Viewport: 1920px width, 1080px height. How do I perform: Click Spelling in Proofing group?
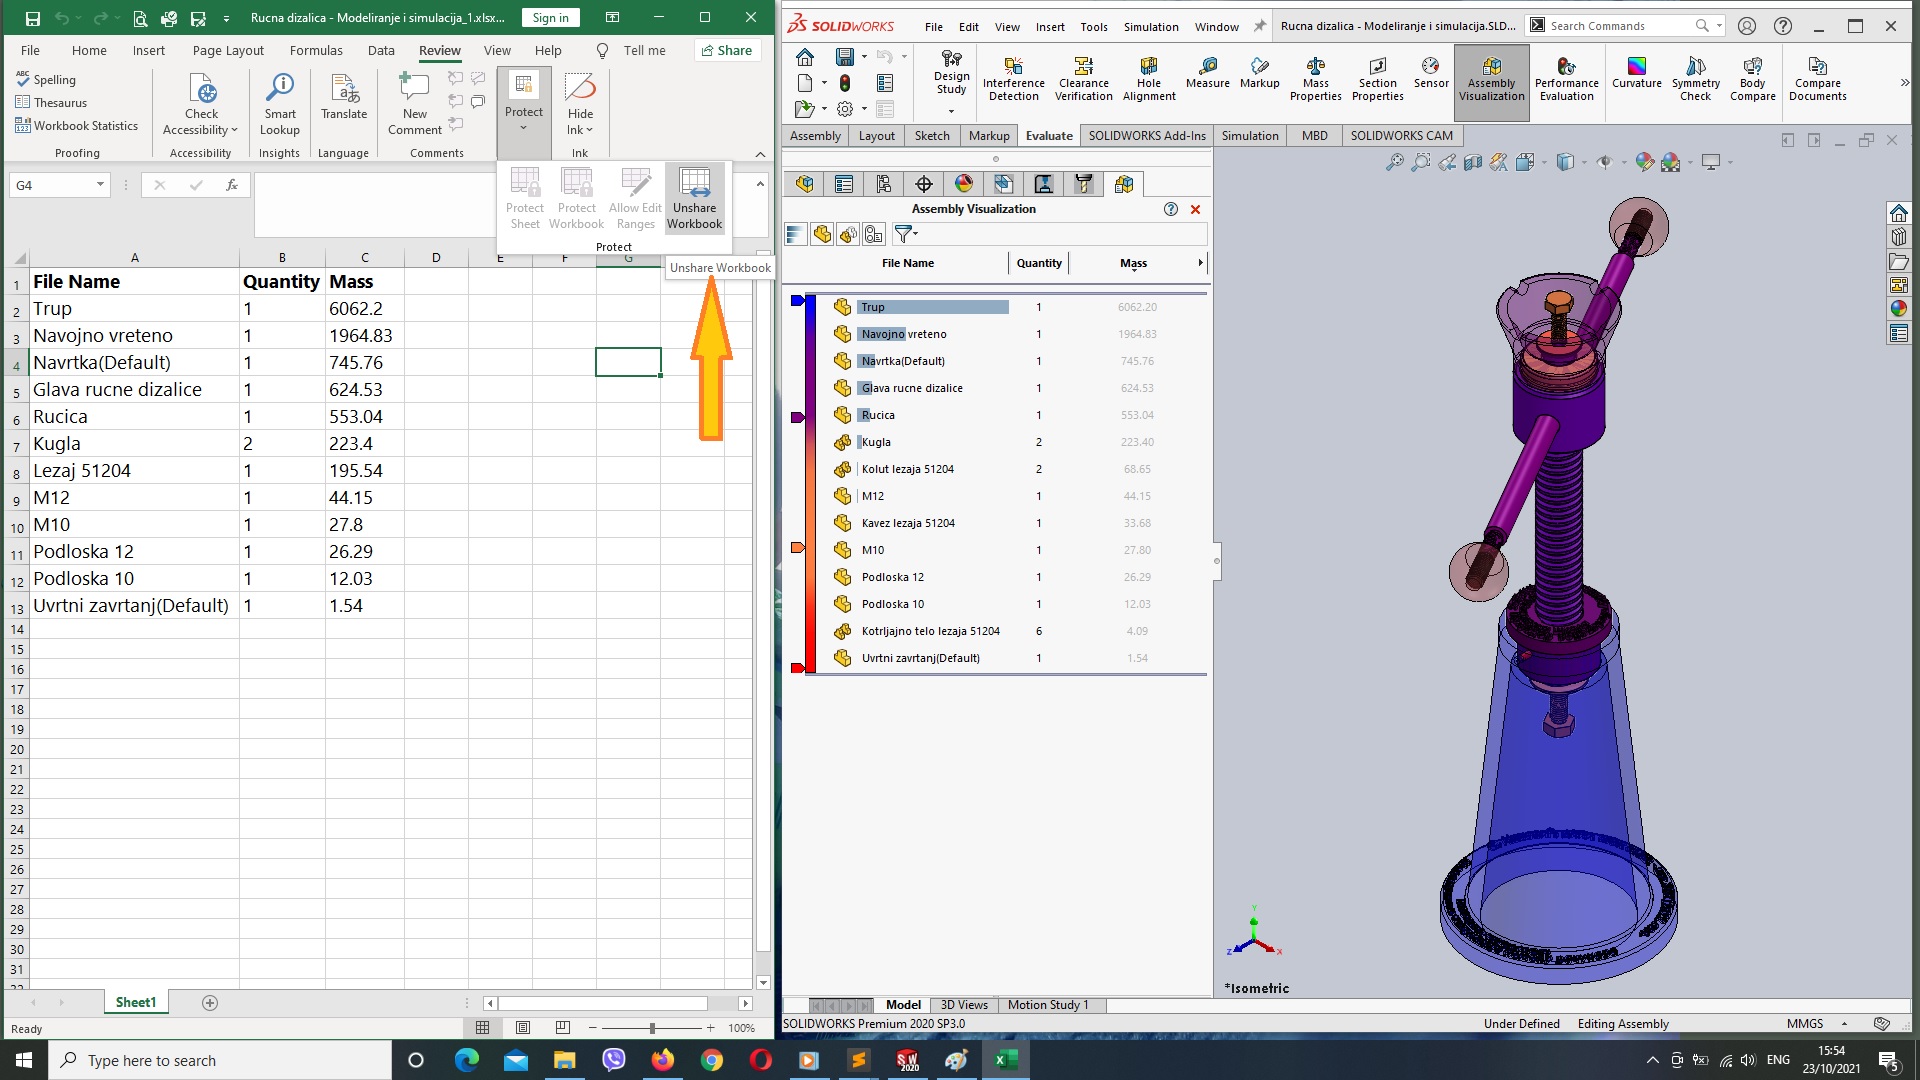46,80
